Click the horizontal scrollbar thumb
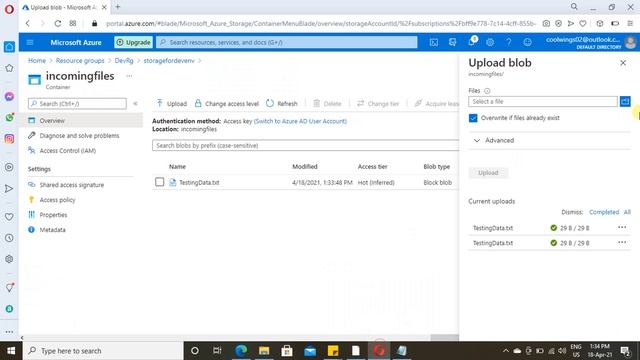This screenshot has height=360, width=640. click(444, 338)
